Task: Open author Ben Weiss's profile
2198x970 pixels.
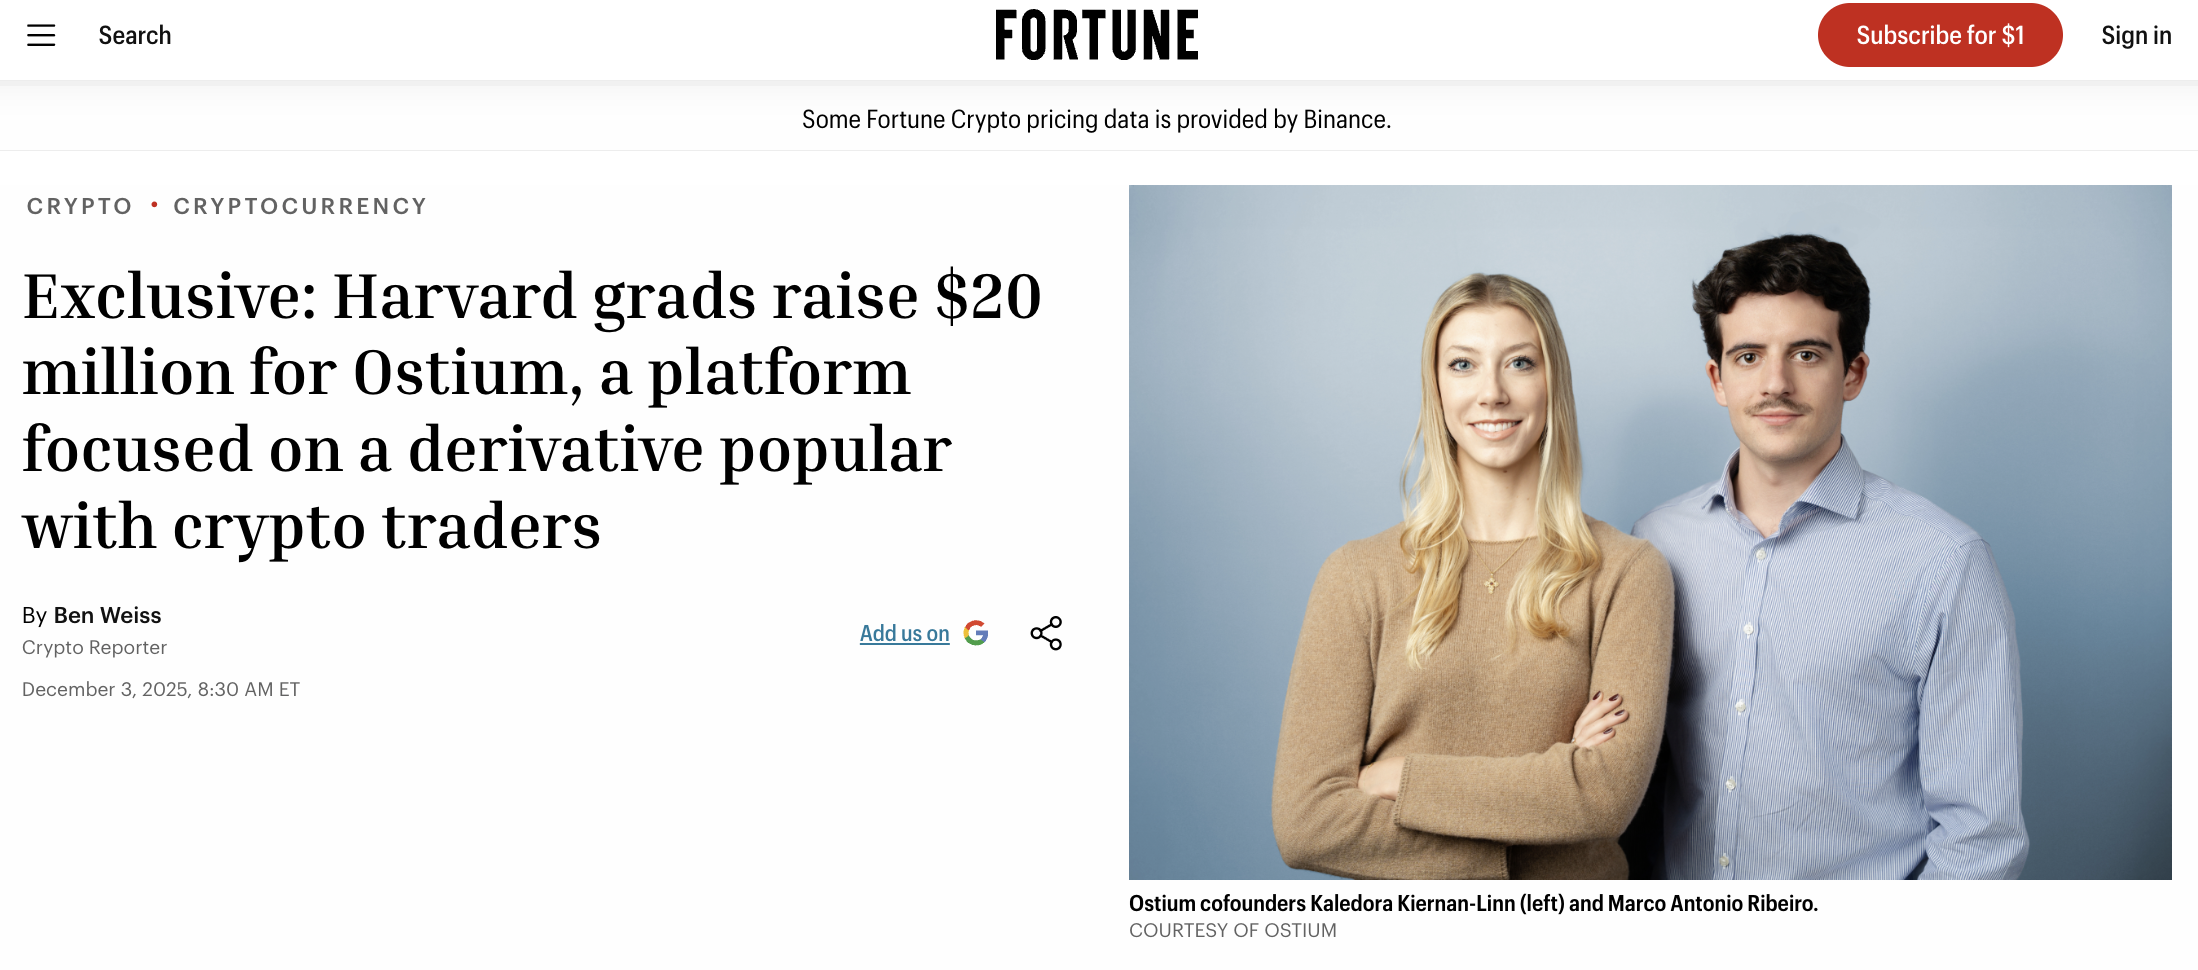Action: [107, 615]
